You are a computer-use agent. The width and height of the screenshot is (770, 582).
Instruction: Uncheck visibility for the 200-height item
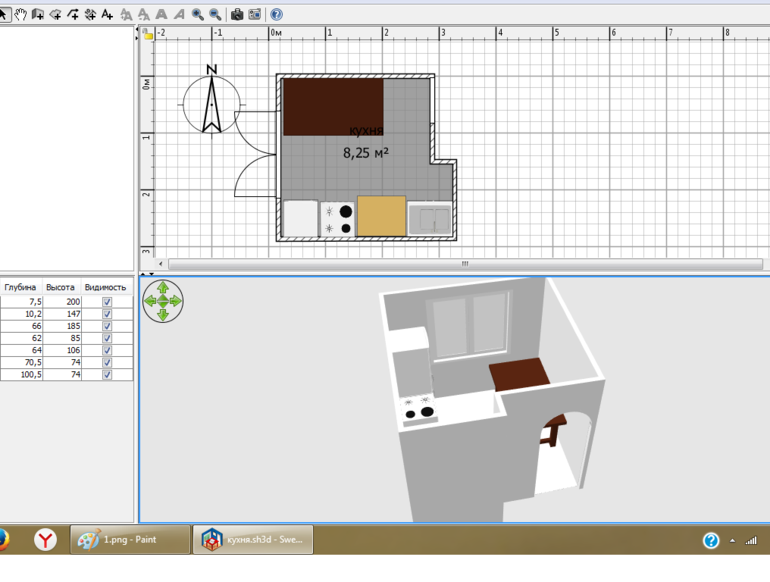107,301
